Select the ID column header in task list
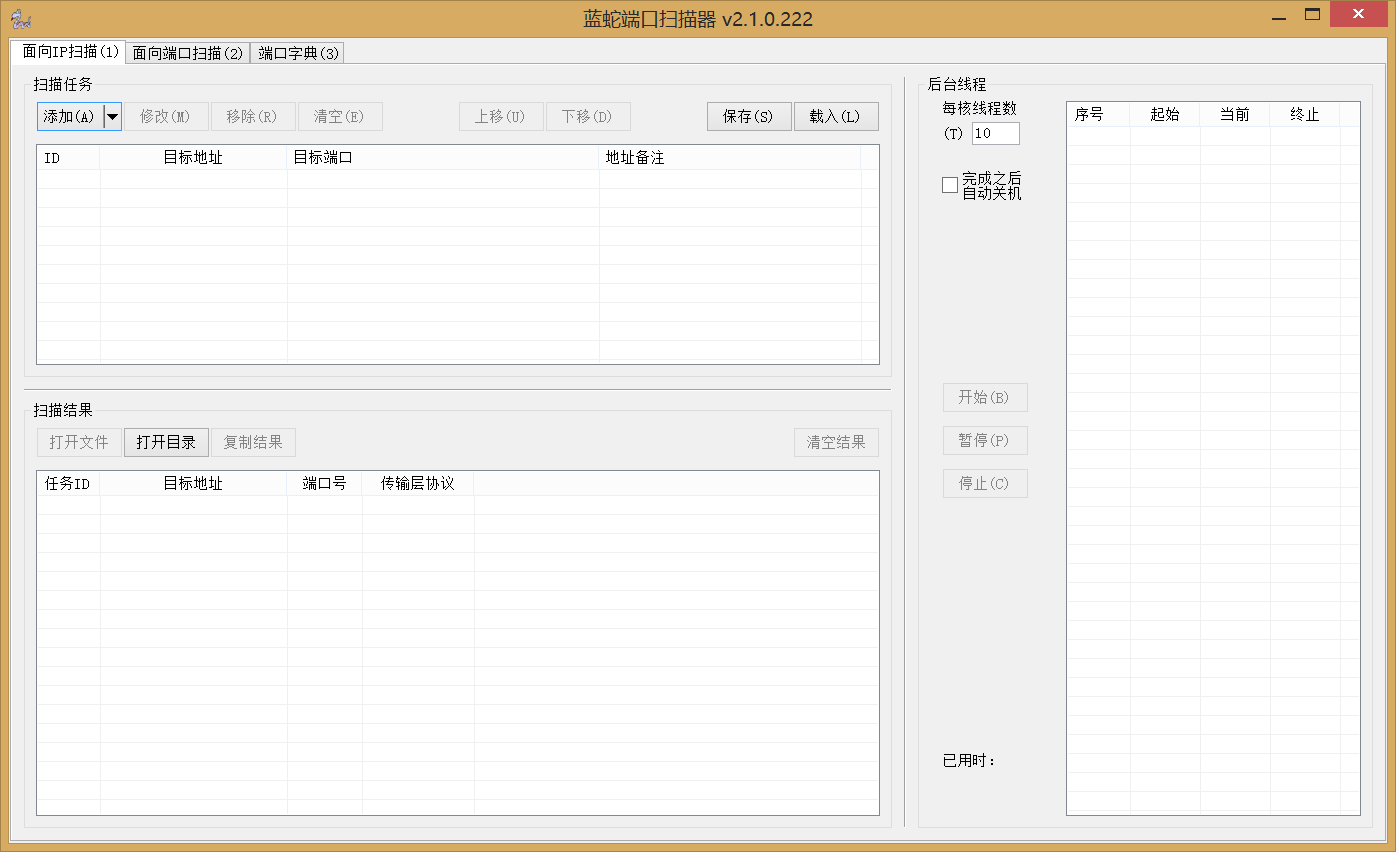The image size is (1396, 852). pyautogui.click(x=69, y=158)
